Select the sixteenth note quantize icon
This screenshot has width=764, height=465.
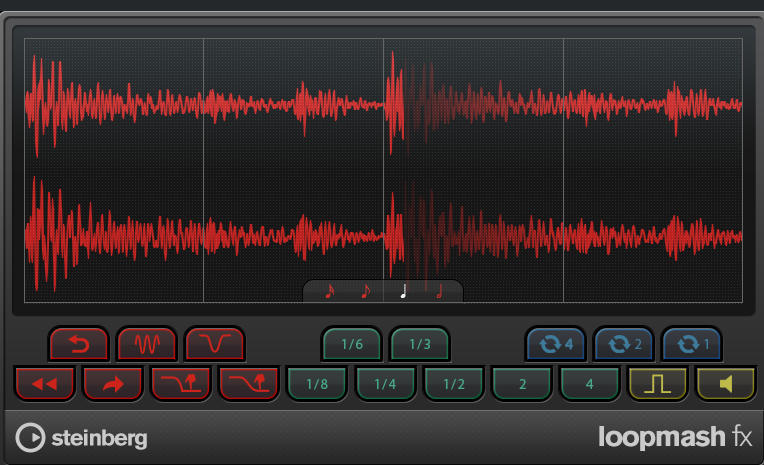pyautogui.click(x=330, y=291)
